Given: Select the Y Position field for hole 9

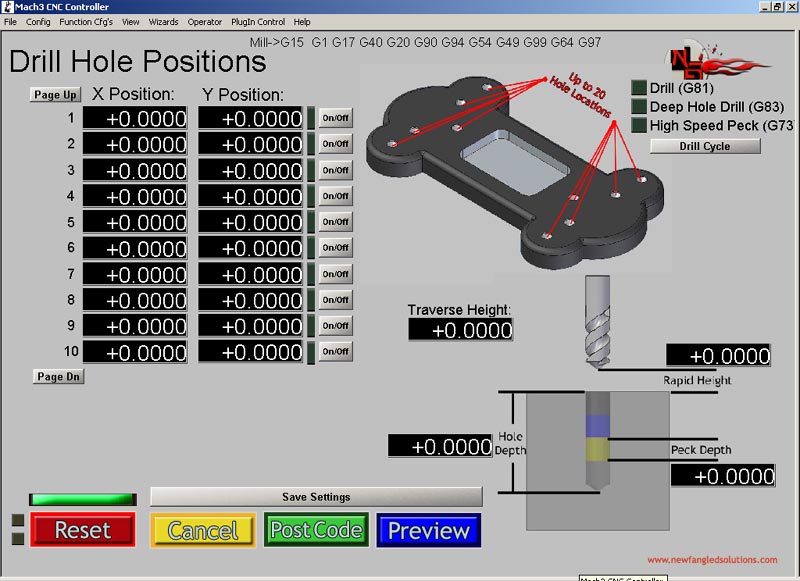Looking at the screenshot, I should click(x=251, y=326).
